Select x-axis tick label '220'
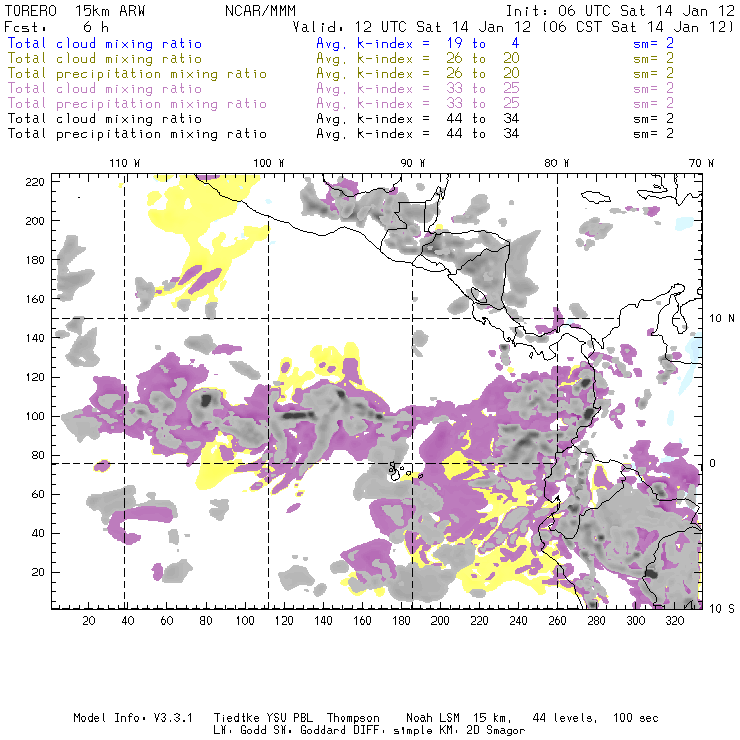The width and height of the screenshot is (740, 740). [x=479, y=621]
